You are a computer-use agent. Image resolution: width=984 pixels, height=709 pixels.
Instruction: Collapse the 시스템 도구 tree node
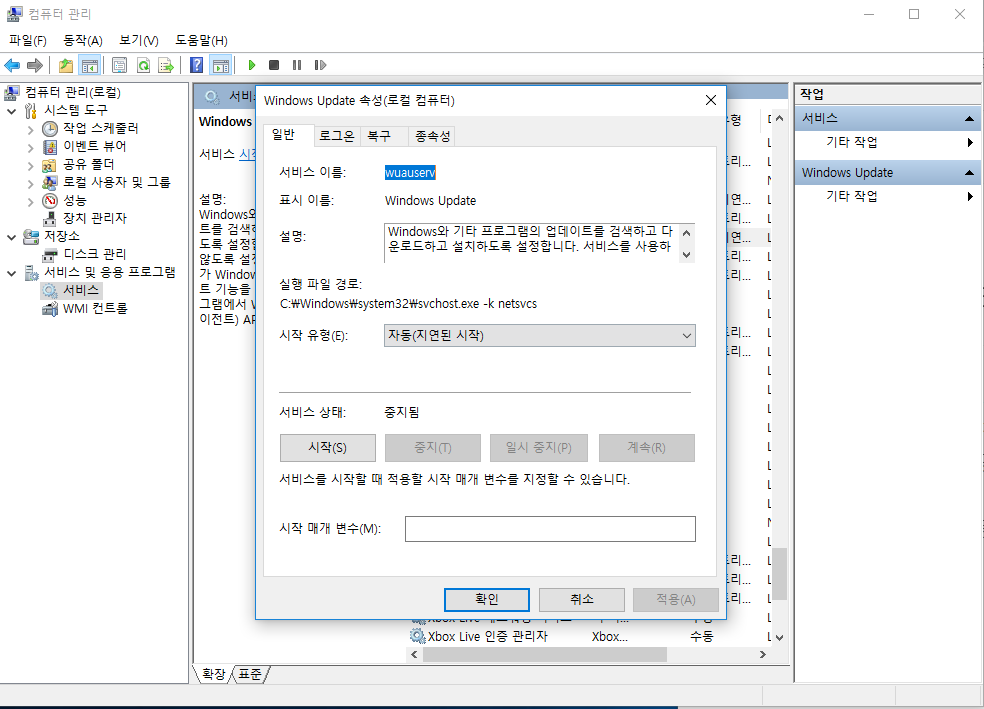click(11, 111)
